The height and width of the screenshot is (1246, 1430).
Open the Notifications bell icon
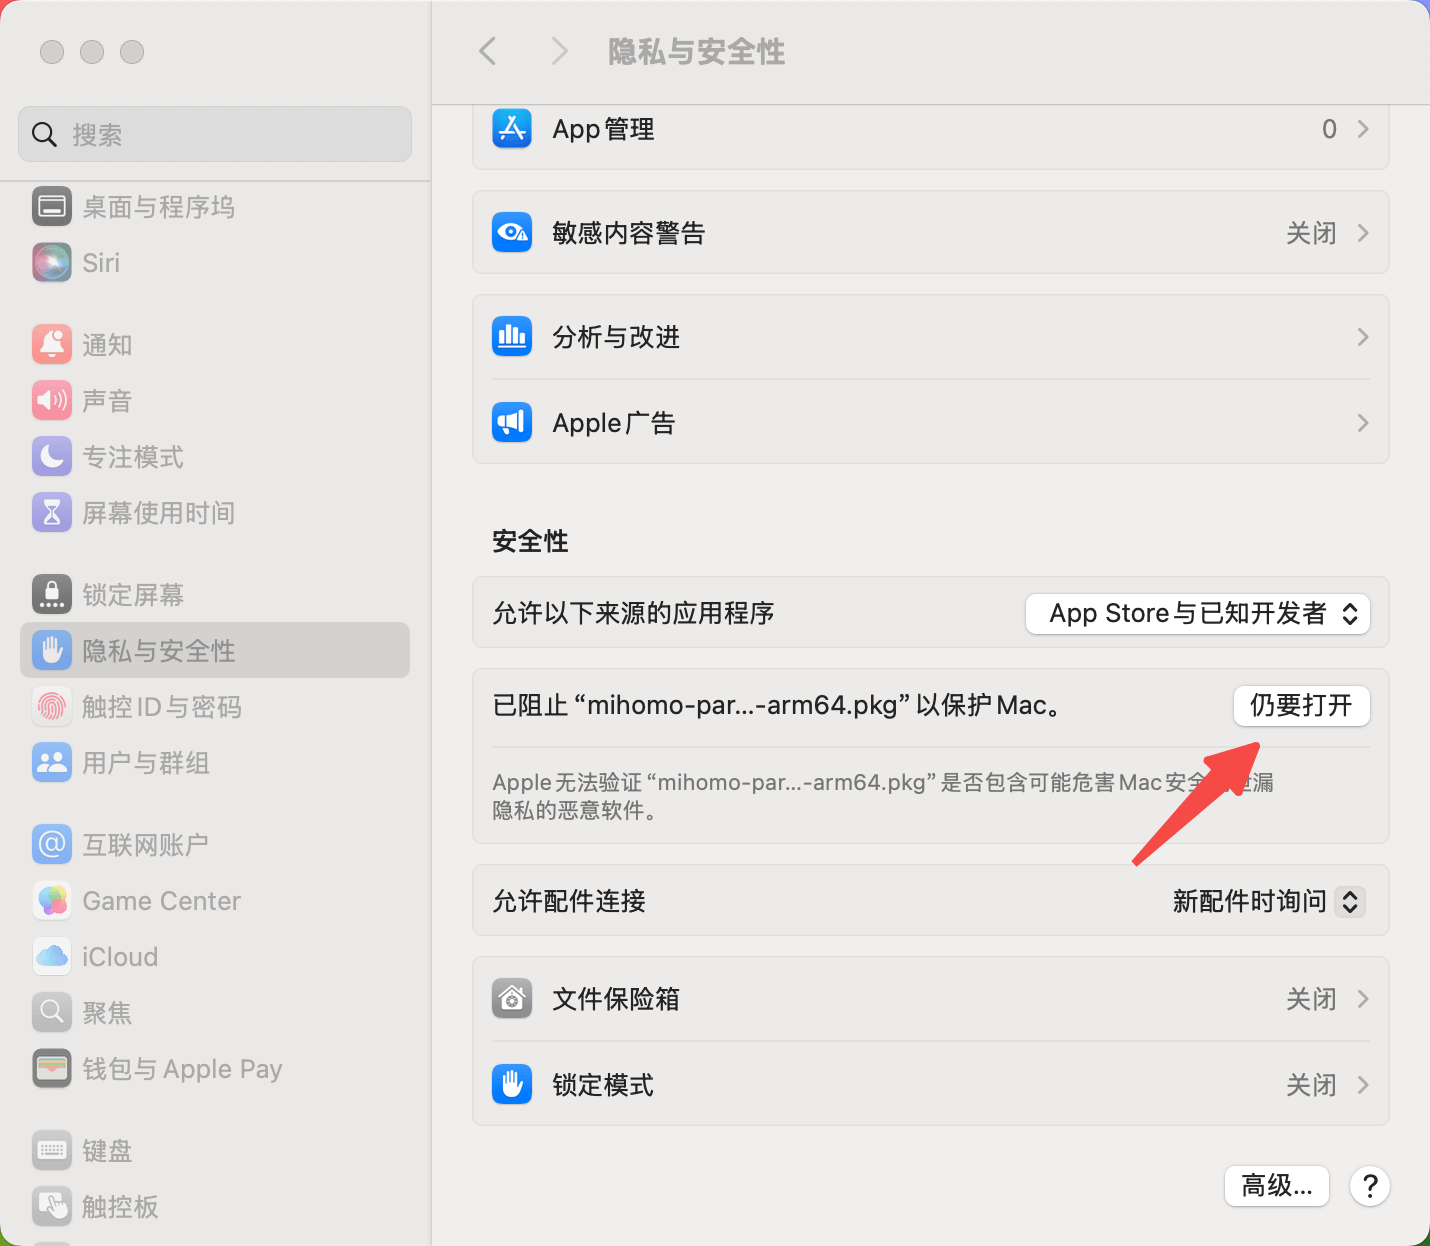(52, 345)
